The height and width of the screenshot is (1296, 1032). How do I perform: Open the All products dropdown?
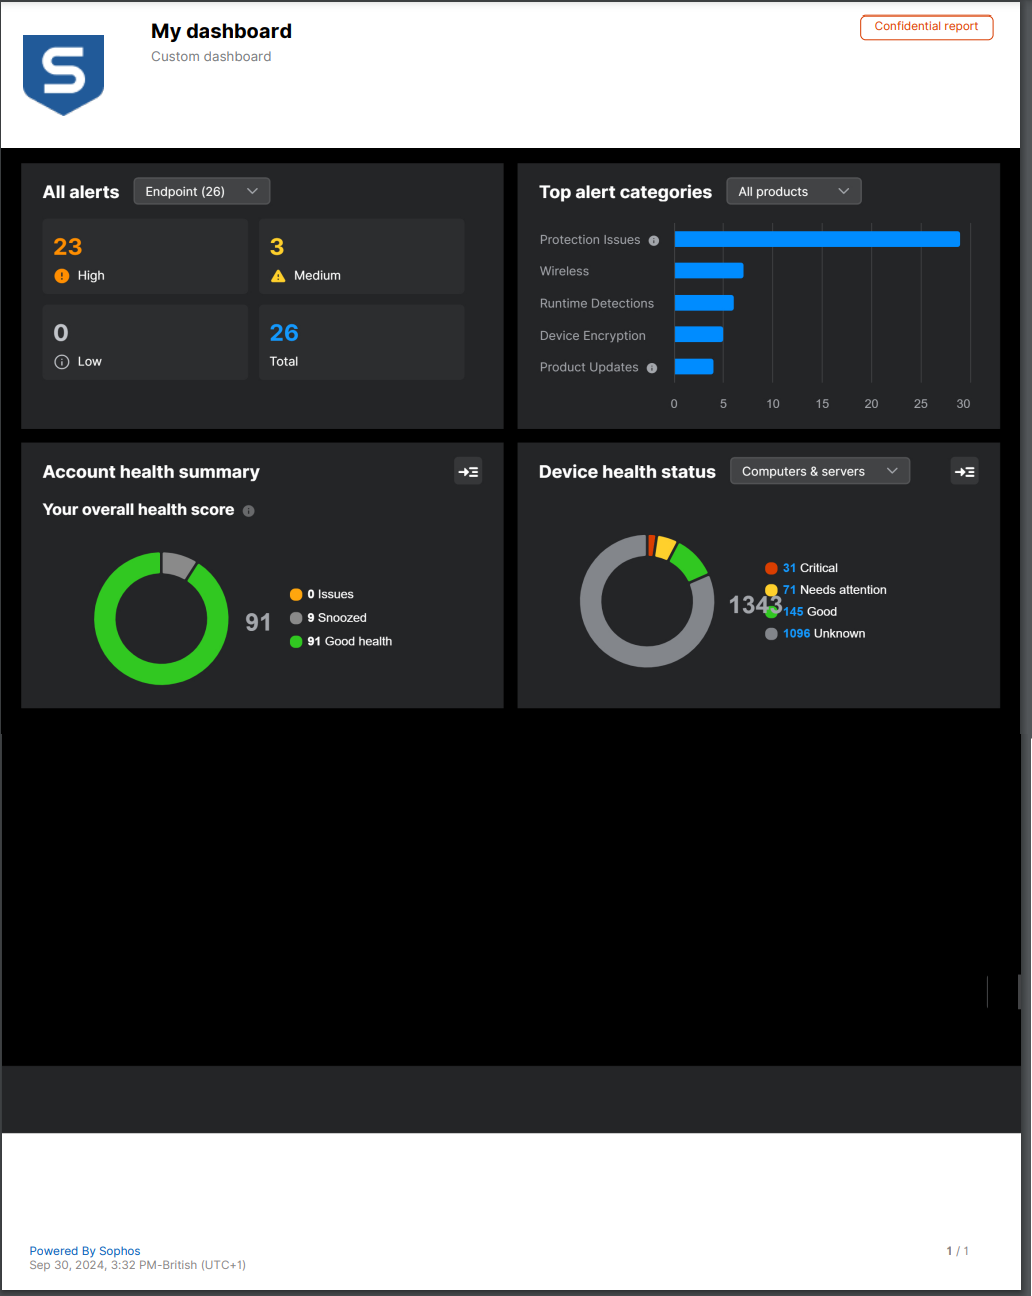click(793, 192)
